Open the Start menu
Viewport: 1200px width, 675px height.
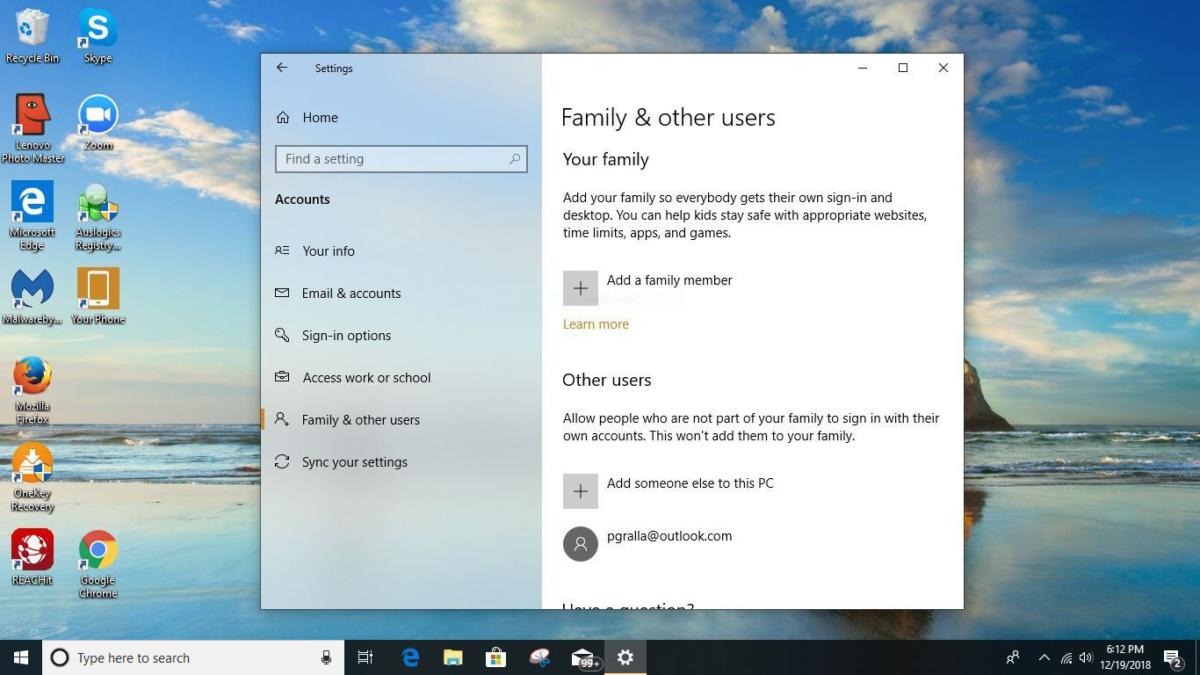tap(19, 657)
